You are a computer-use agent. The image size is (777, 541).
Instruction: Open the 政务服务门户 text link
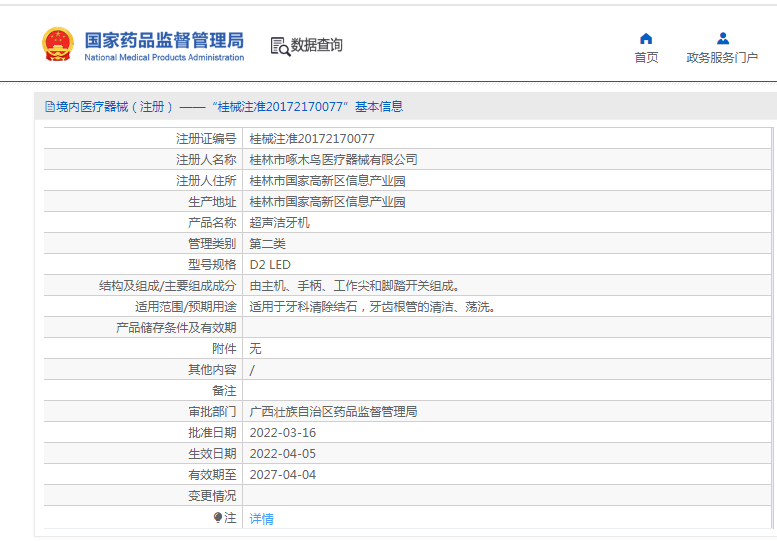click(x=722, y=58)
